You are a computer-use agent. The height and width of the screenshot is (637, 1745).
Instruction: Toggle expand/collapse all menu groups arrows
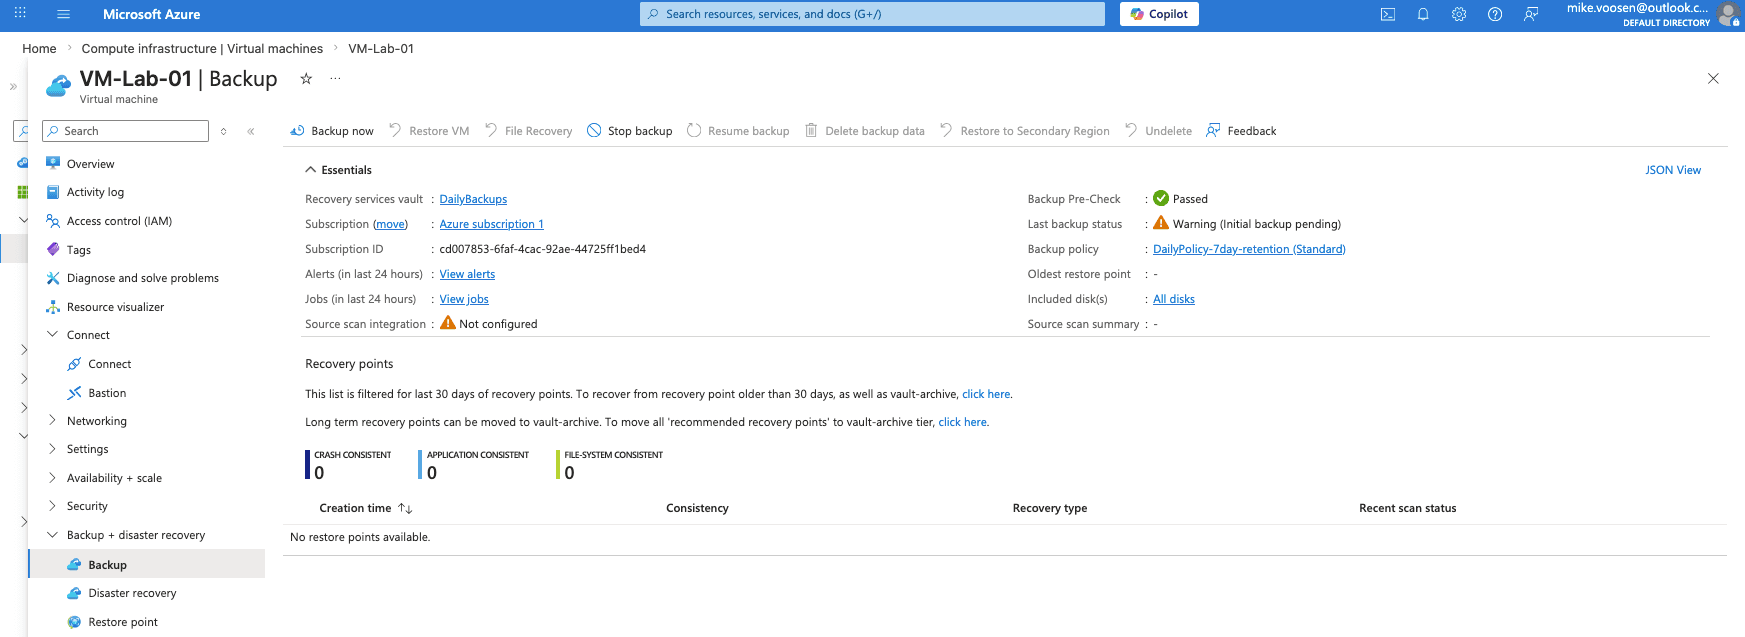click(223, 131)
